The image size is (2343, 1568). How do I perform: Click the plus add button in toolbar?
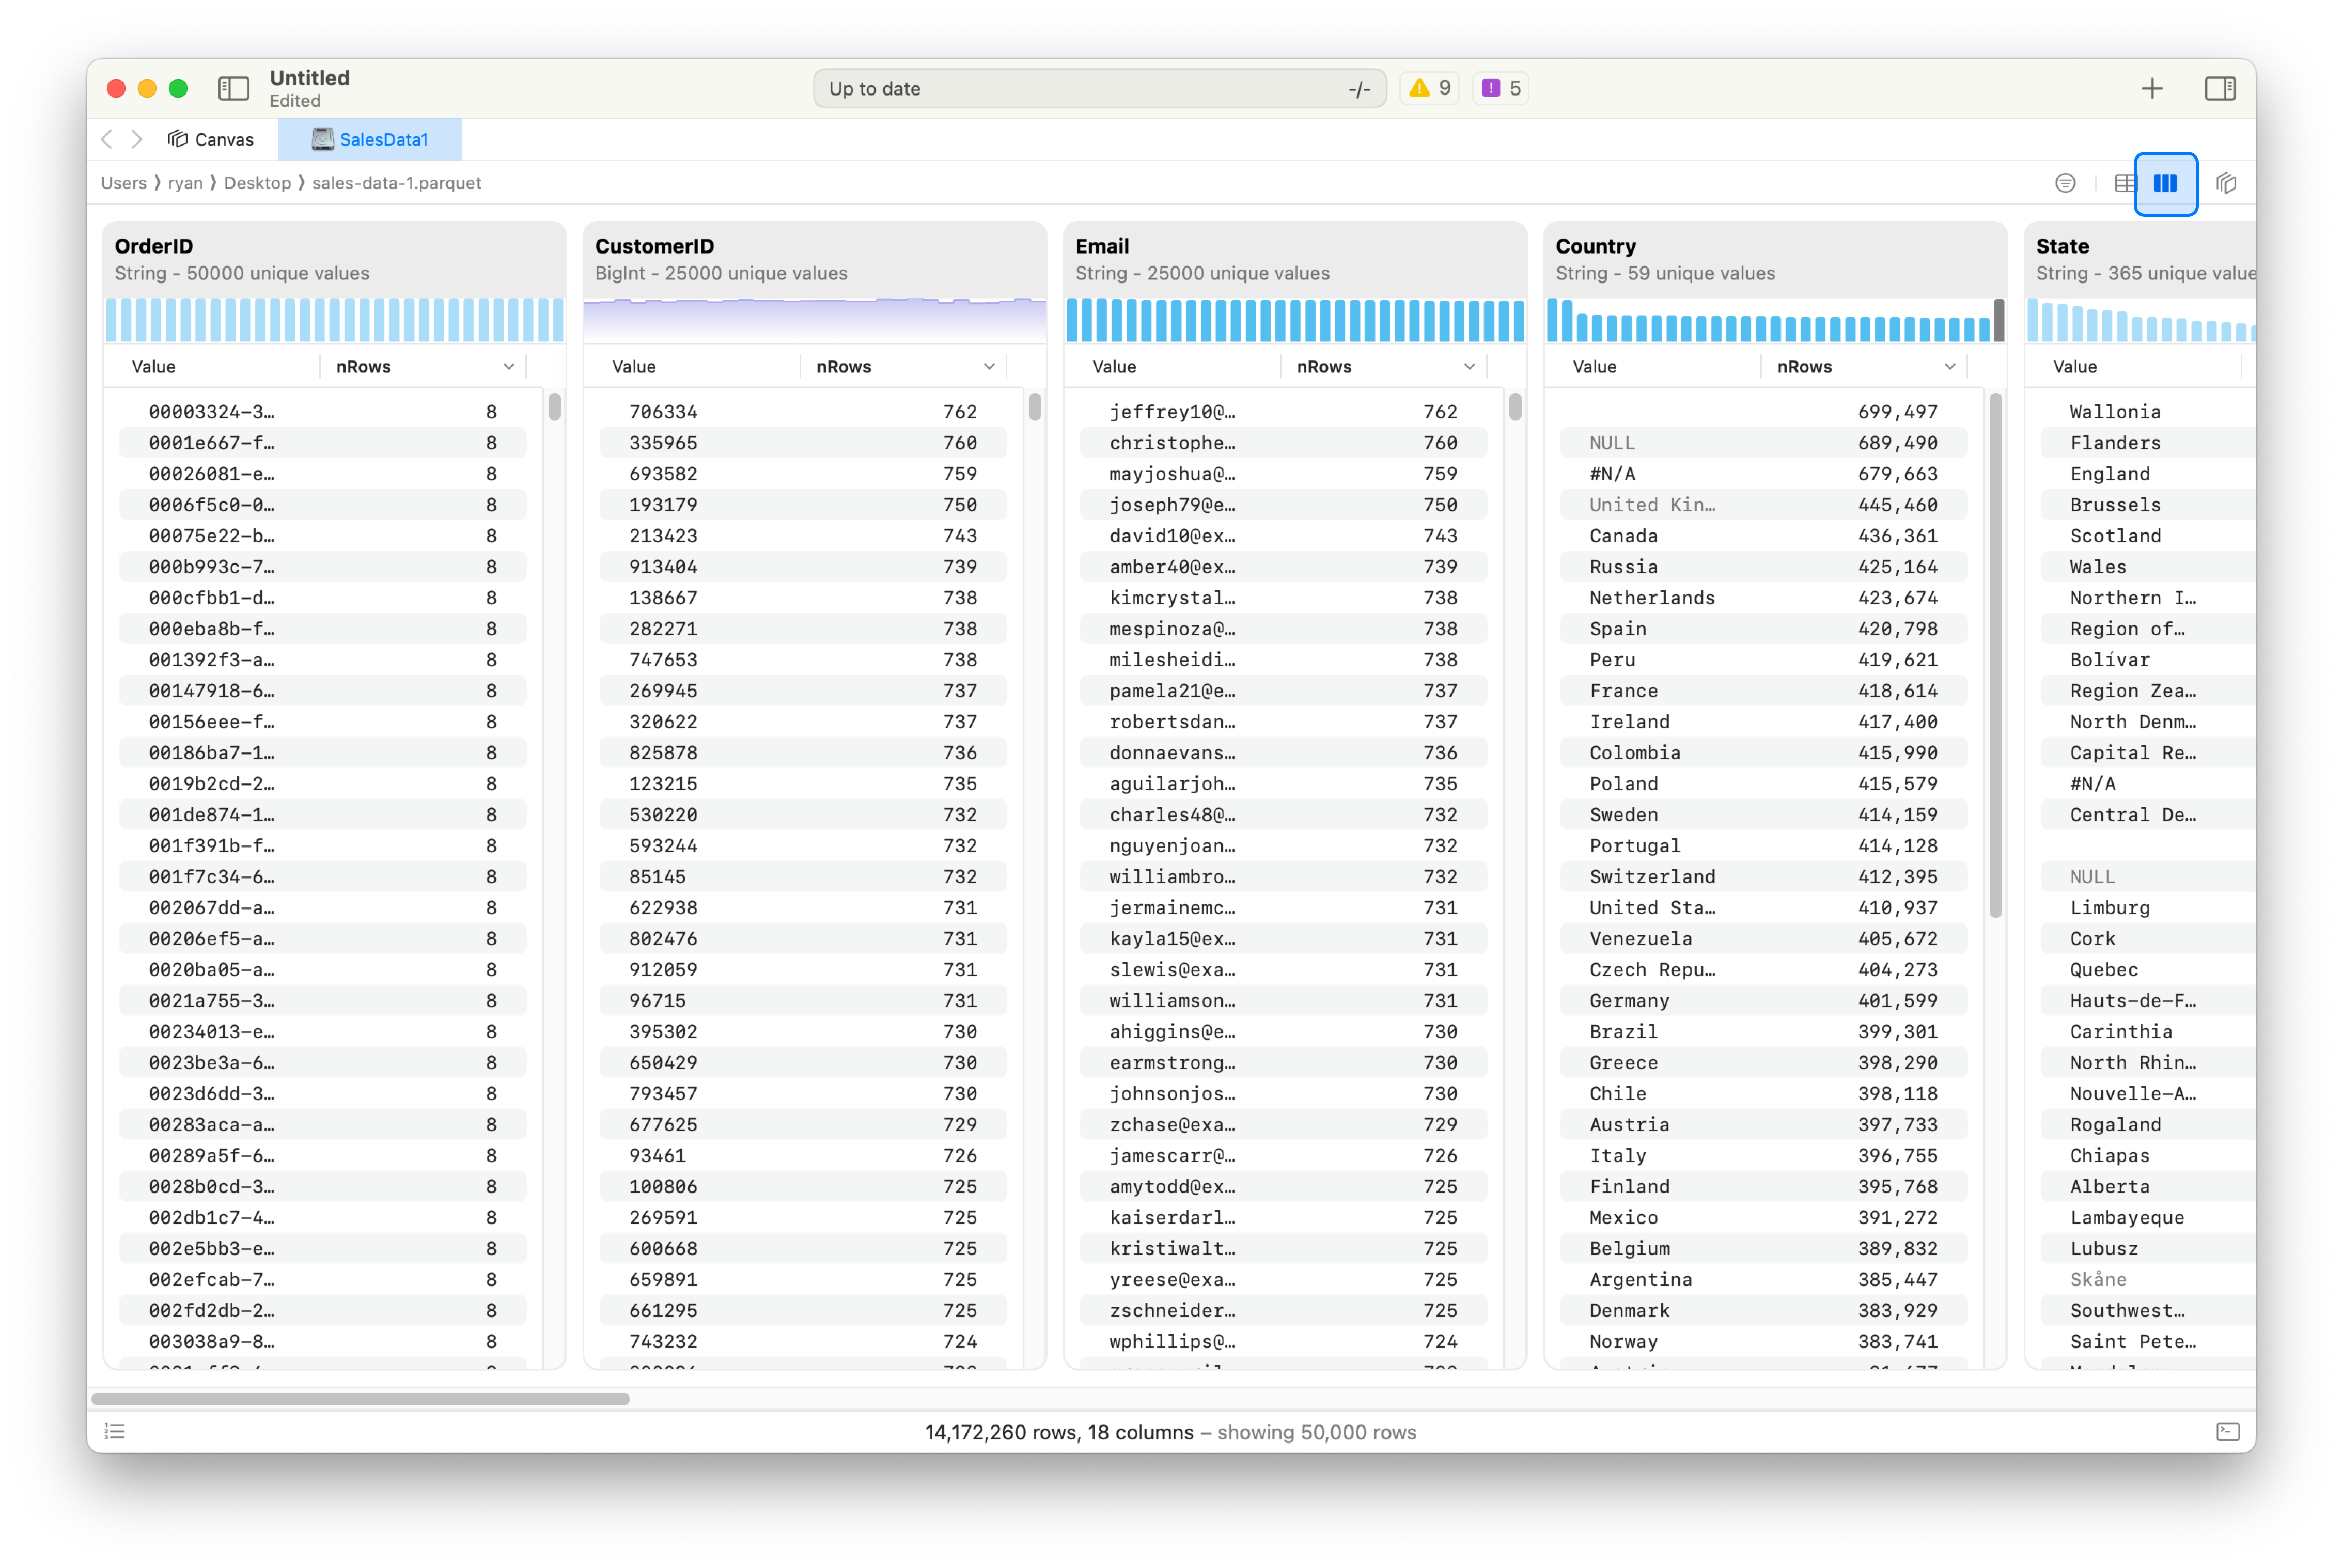(2151, 88)
